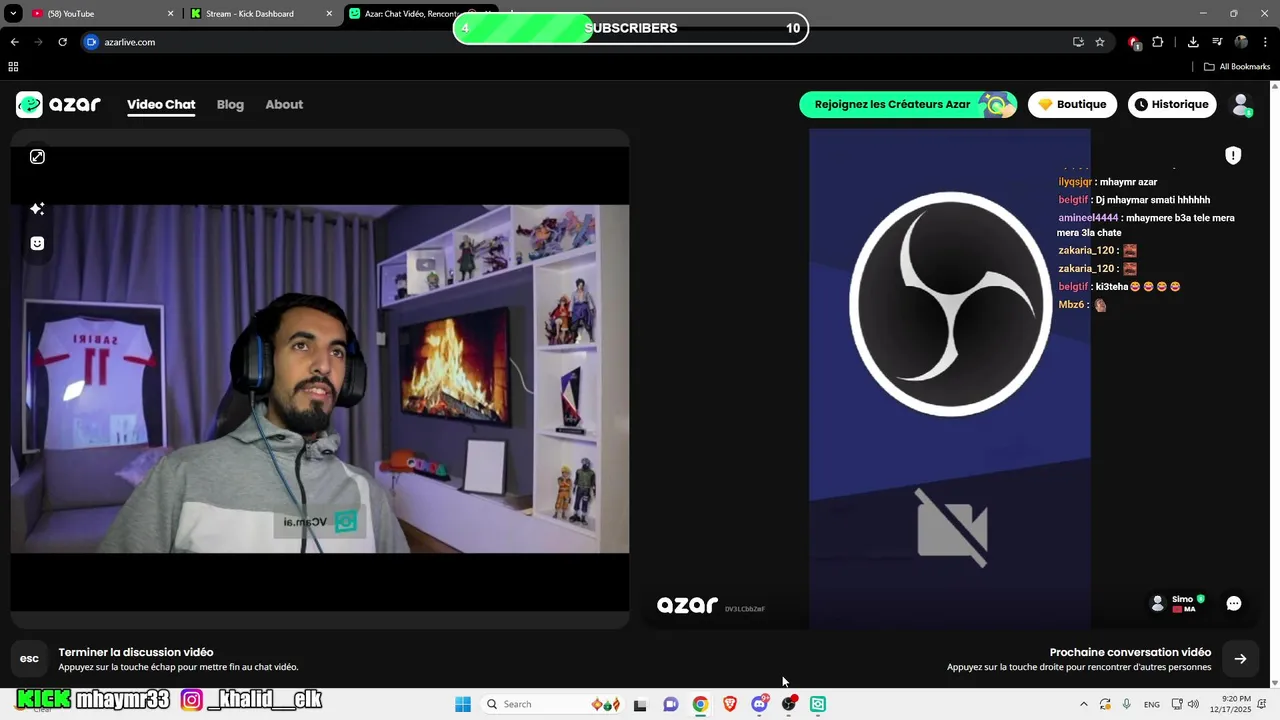Click amineel4444 chat message

[1146, 225]
